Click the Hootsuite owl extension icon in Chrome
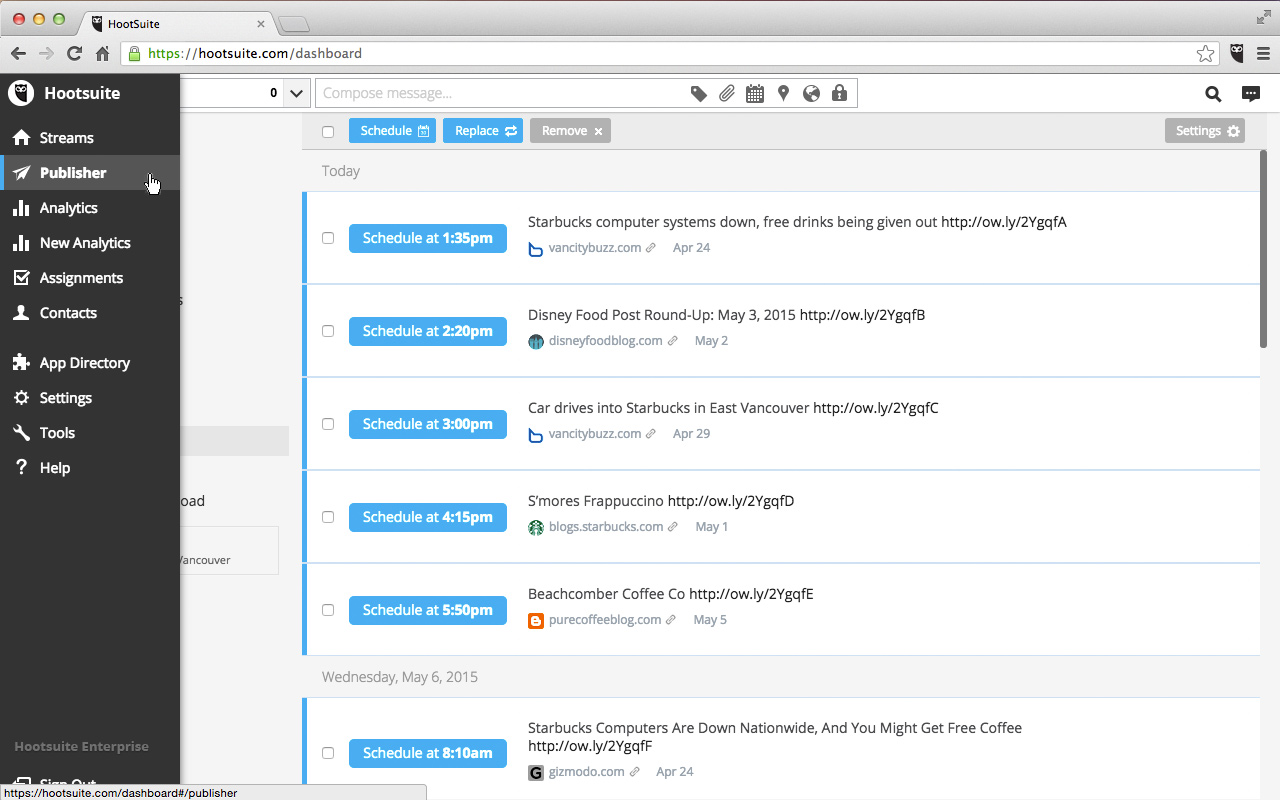This screenshot has height=800, width=1280. pyautogui.click(x=1237, y=54)
